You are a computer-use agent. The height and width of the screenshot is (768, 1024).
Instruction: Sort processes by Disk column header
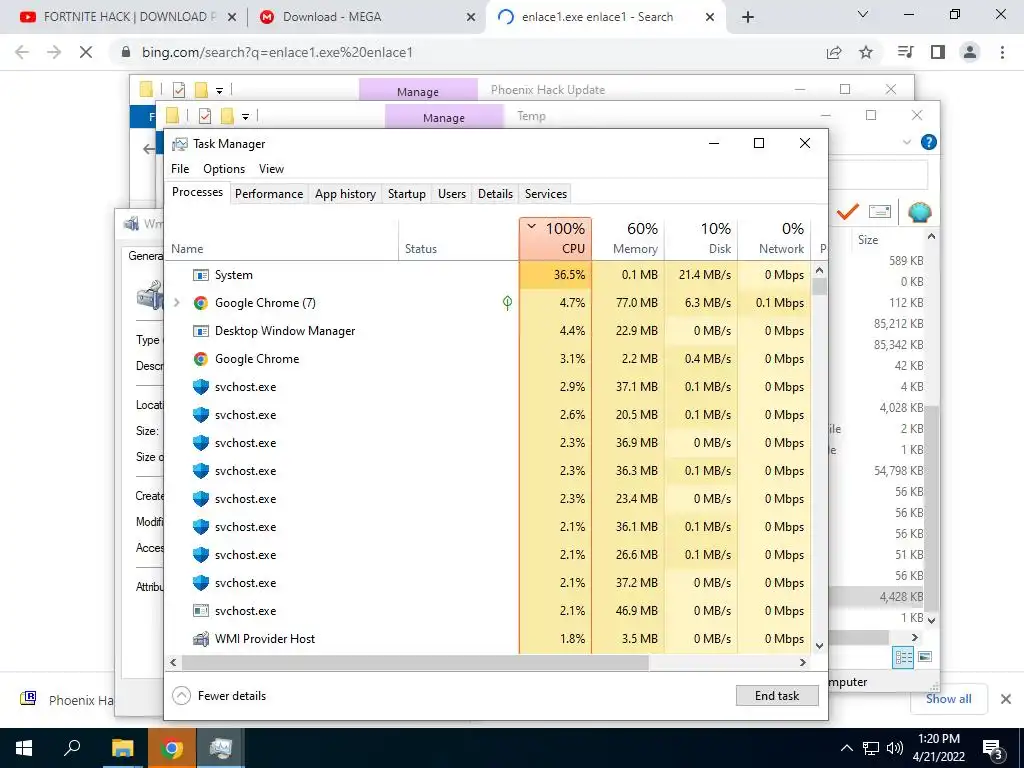[701, 239]
